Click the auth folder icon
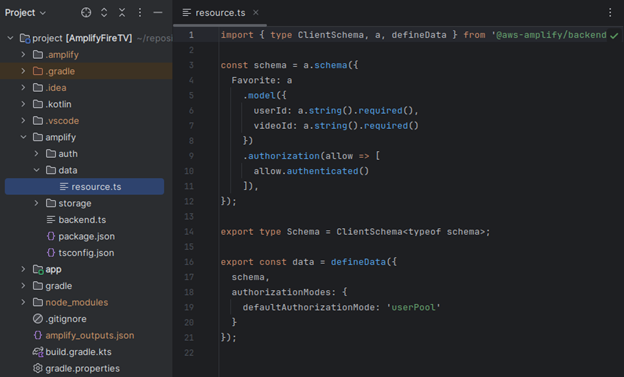624x377 pixels. click(51, 154)
